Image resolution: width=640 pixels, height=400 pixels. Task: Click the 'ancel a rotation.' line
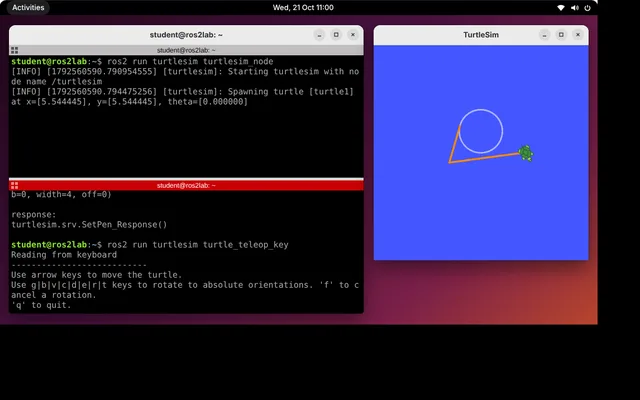[x=54, y=295]
